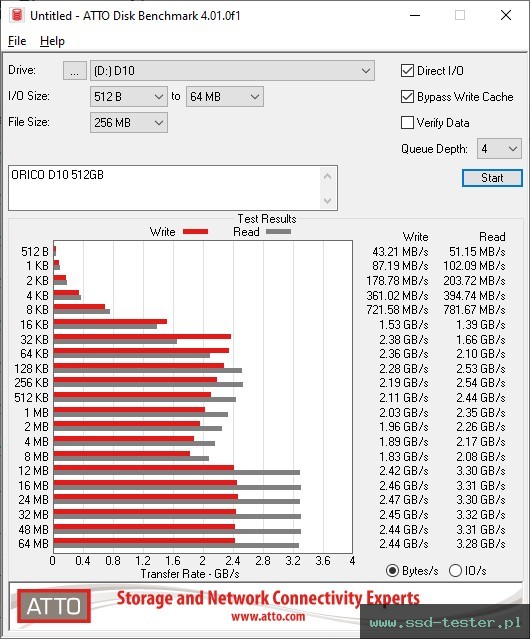530x639 pixels.
Task: Click the ATTO Disk Benchmark title bar icon
Action: (x=17, y=15)
